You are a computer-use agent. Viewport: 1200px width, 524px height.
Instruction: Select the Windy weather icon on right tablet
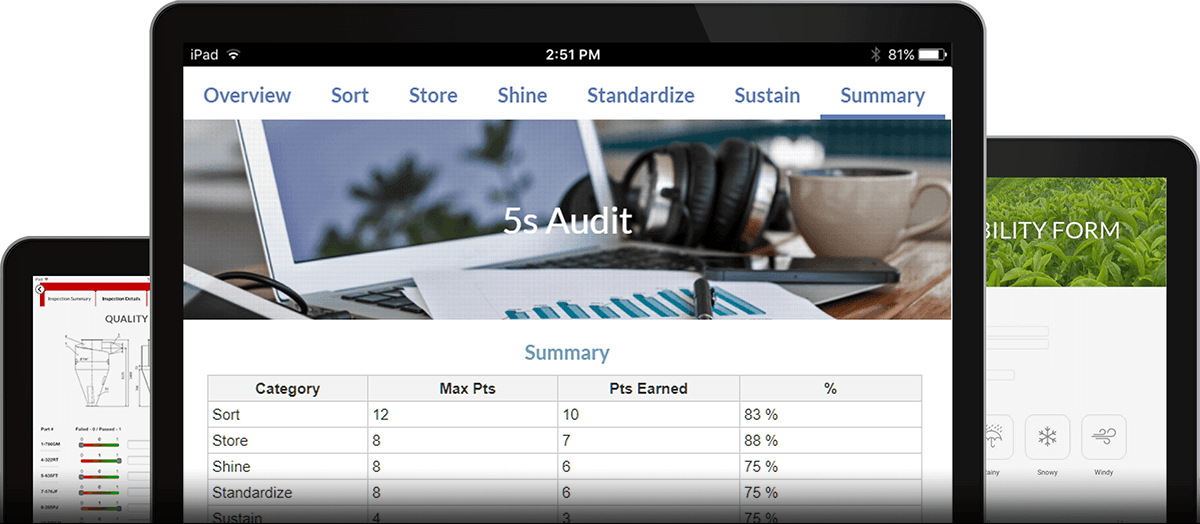coord(1103,437)
